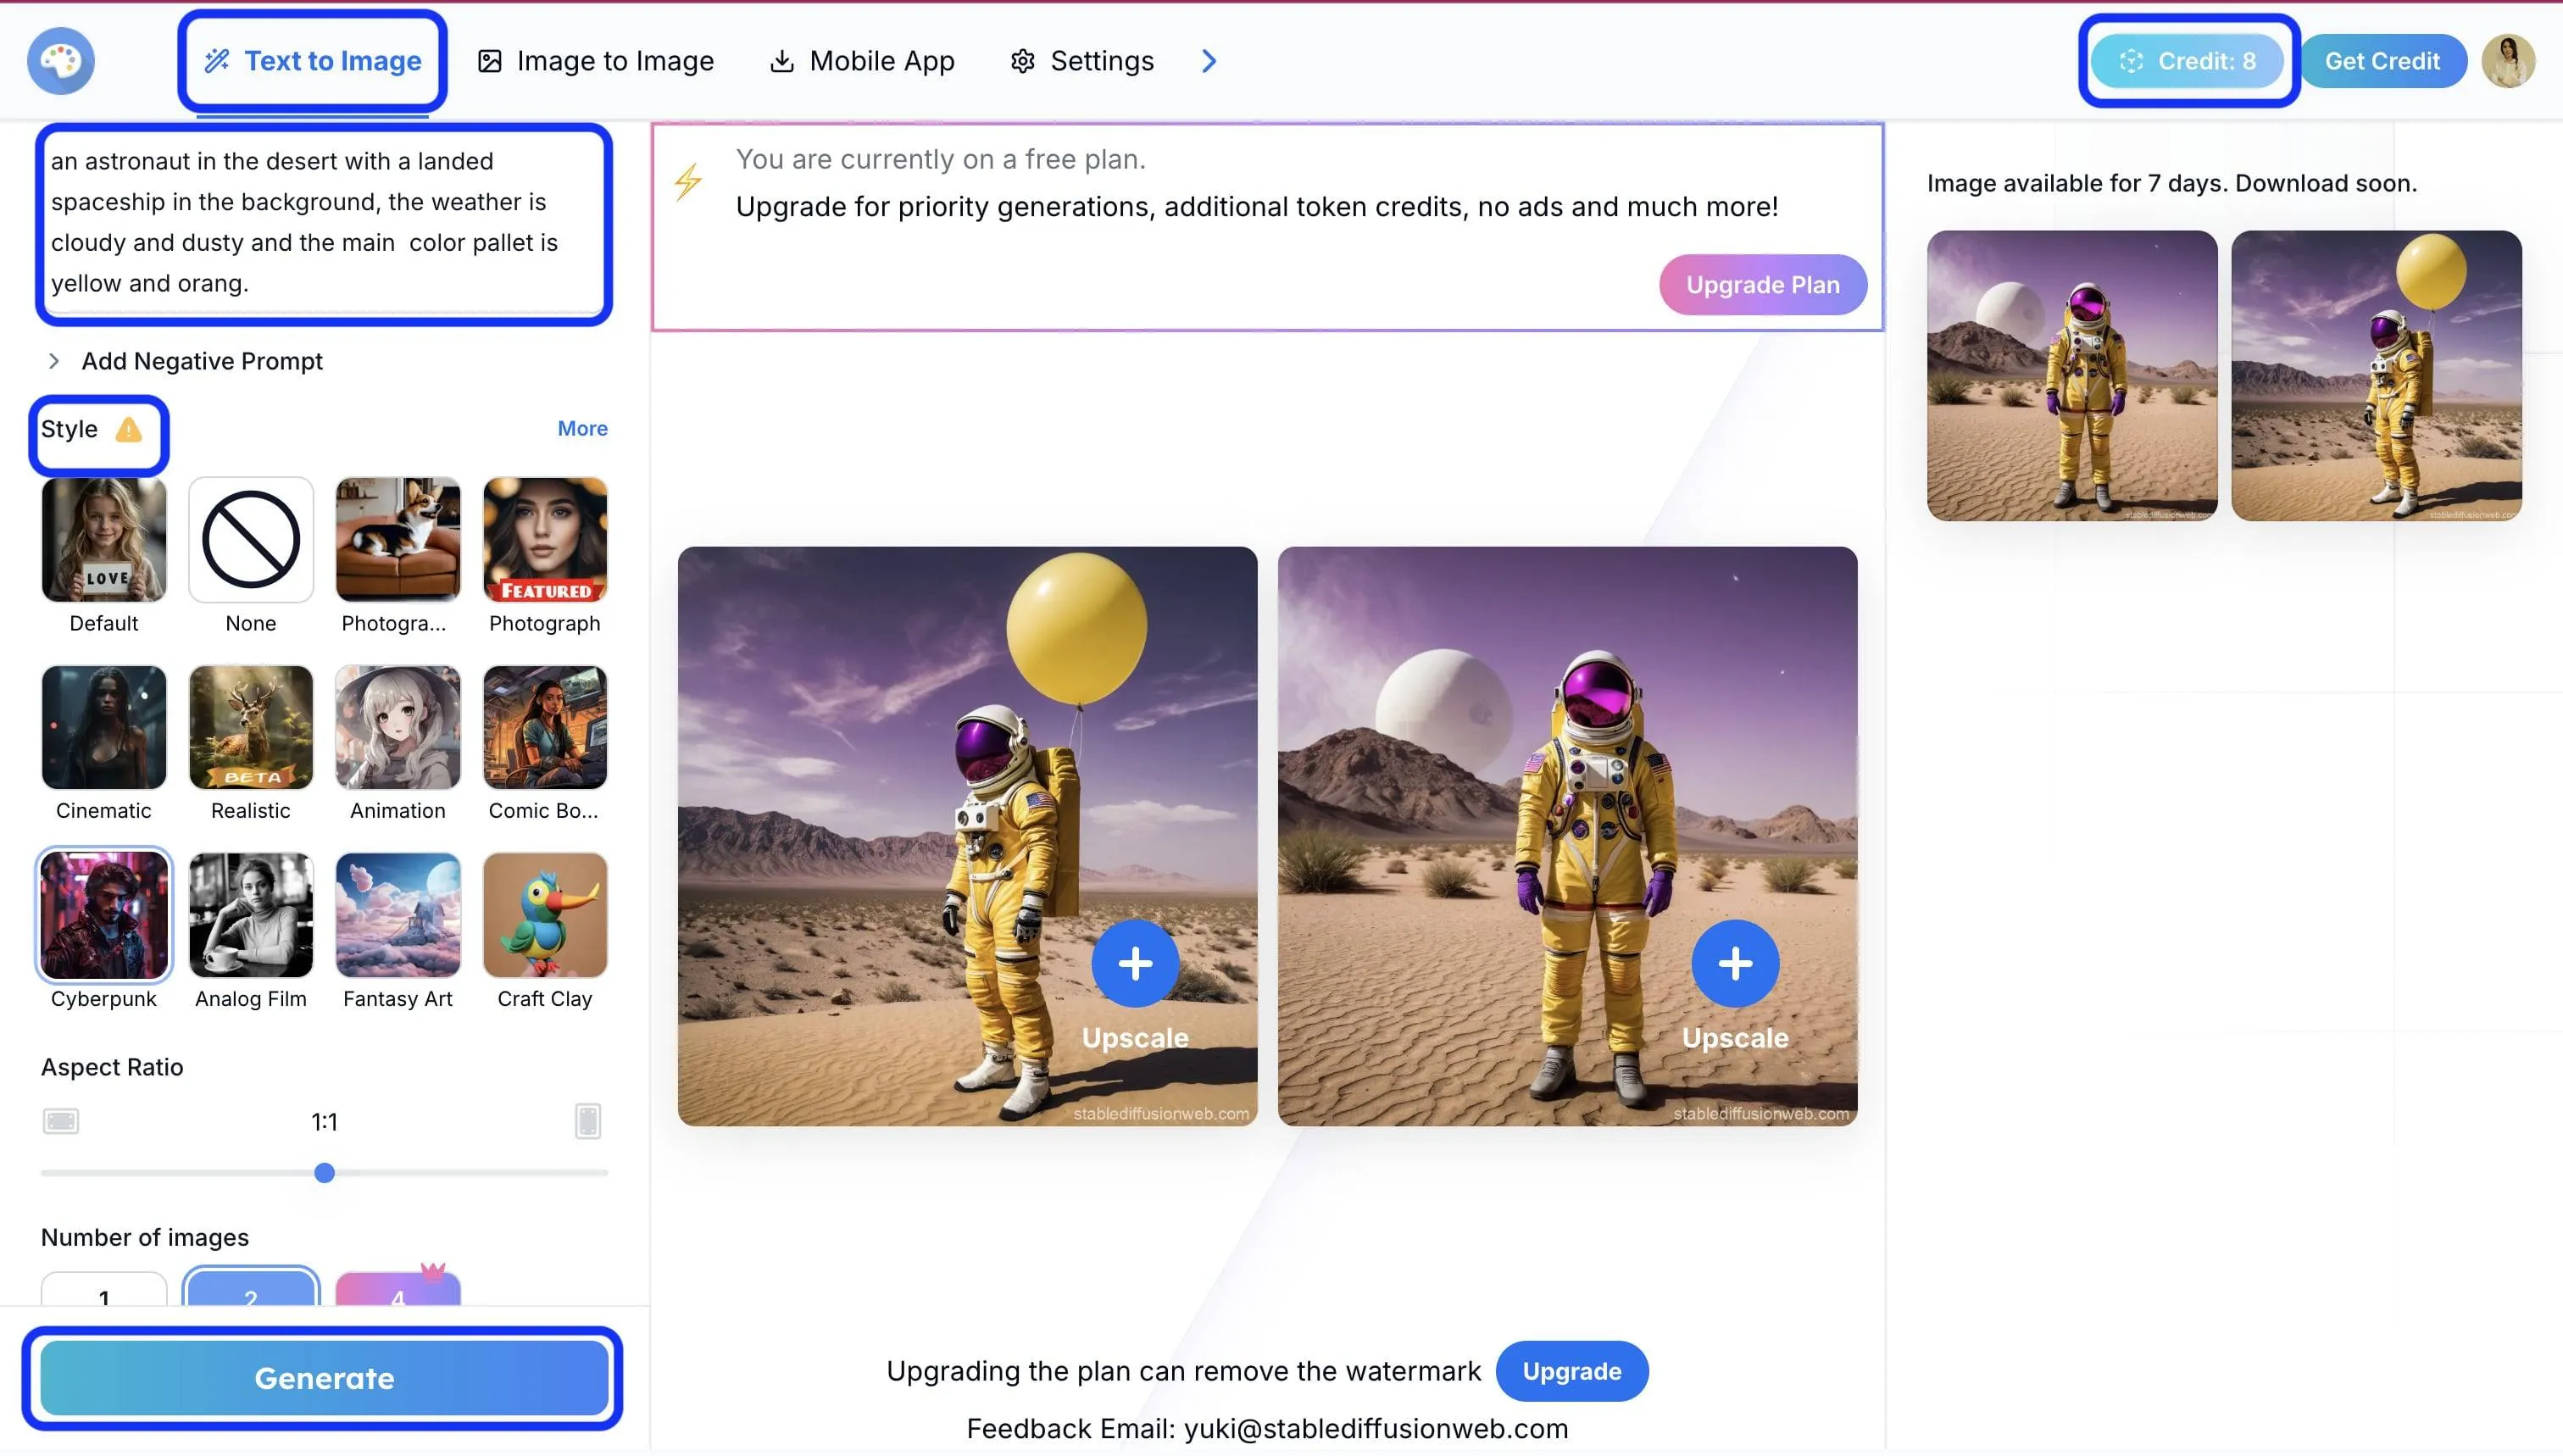2563x1456 pixels.
Task: Switch to Image to Image tab
Action: 596,61
